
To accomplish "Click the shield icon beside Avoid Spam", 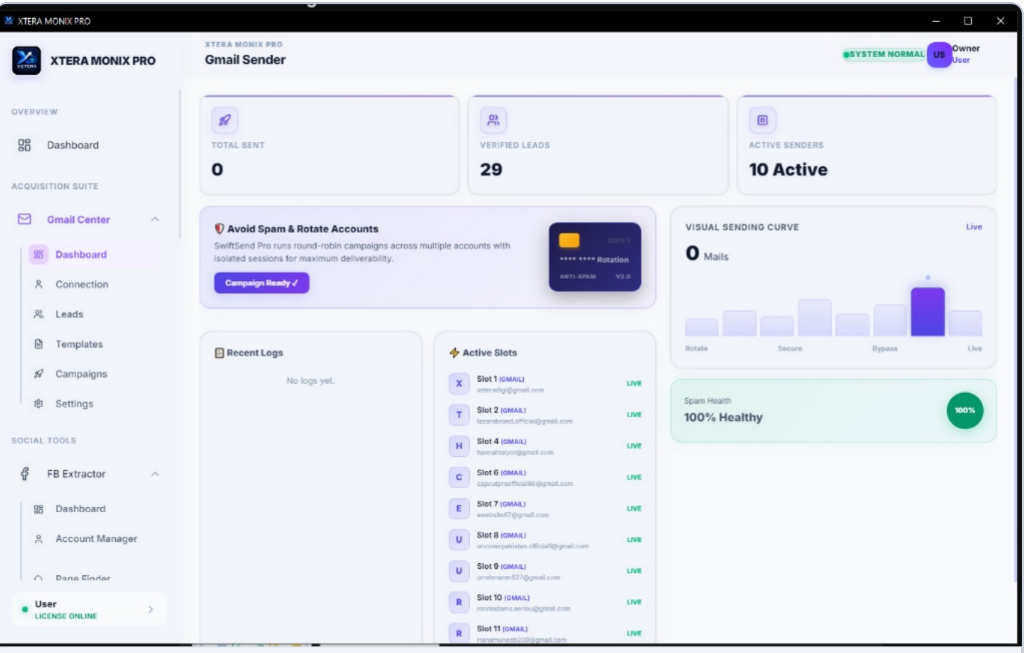I will click(x=219, y=228).
